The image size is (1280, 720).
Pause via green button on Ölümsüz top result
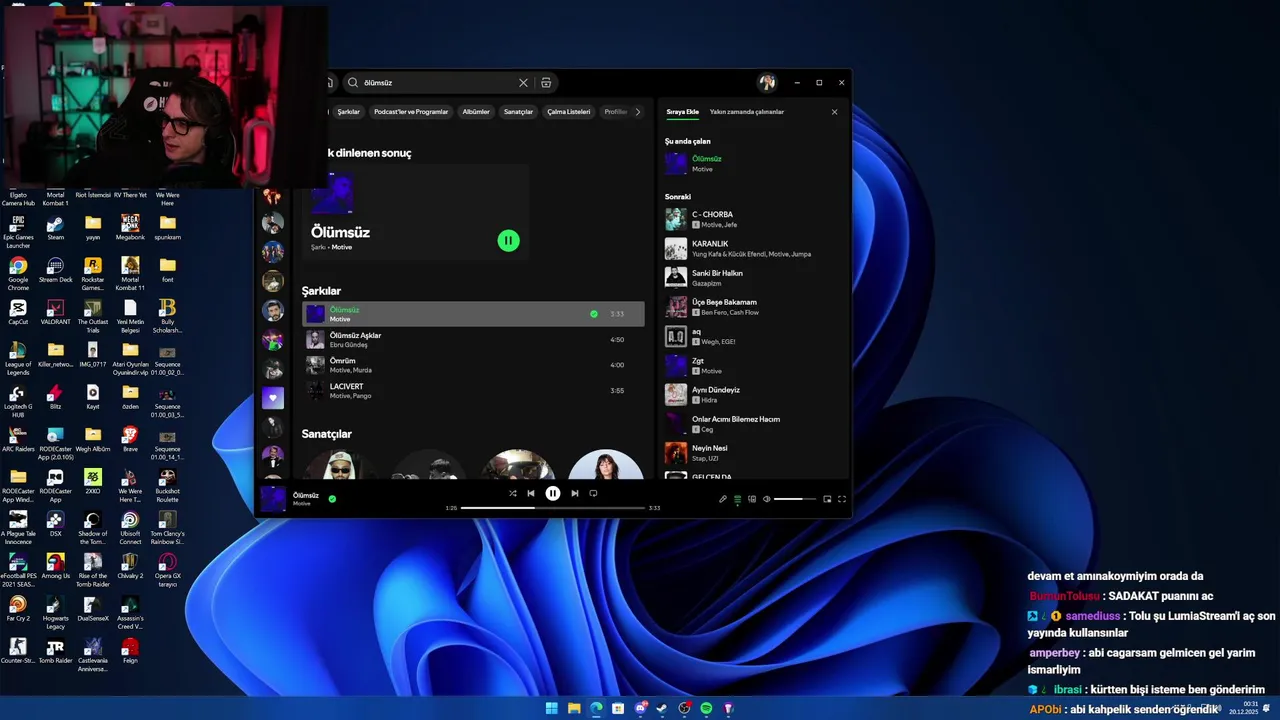508,240
